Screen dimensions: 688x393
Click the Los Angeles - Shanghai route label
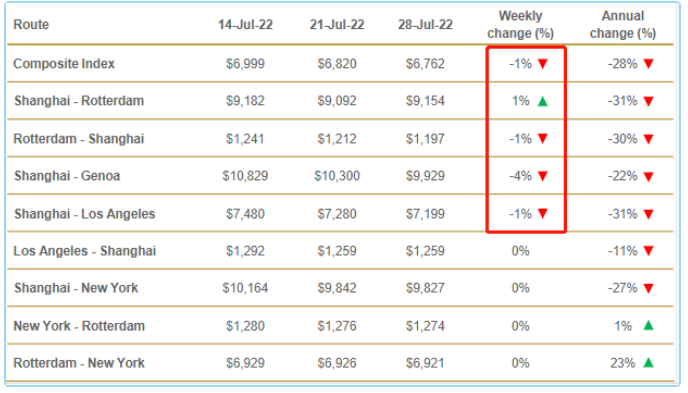coord(85,251)
